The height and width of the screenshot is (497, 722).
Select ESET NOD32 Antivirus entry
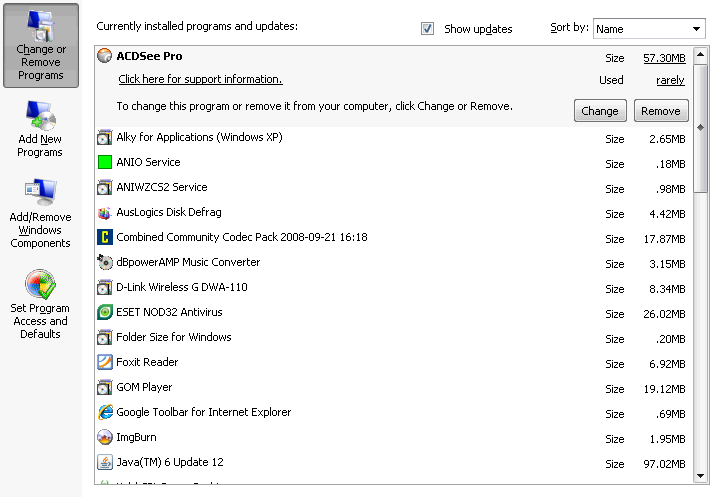point(393,312)
